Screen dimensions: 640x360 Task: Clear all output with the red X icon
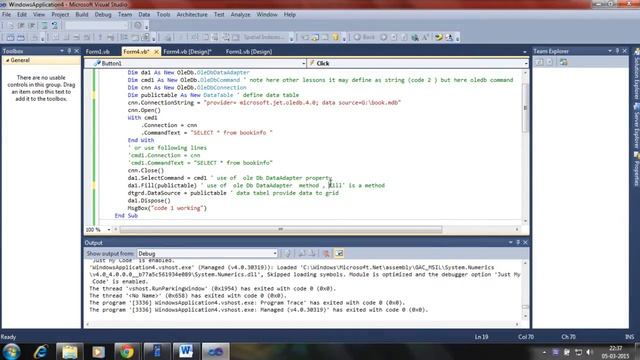click(326, 253)
